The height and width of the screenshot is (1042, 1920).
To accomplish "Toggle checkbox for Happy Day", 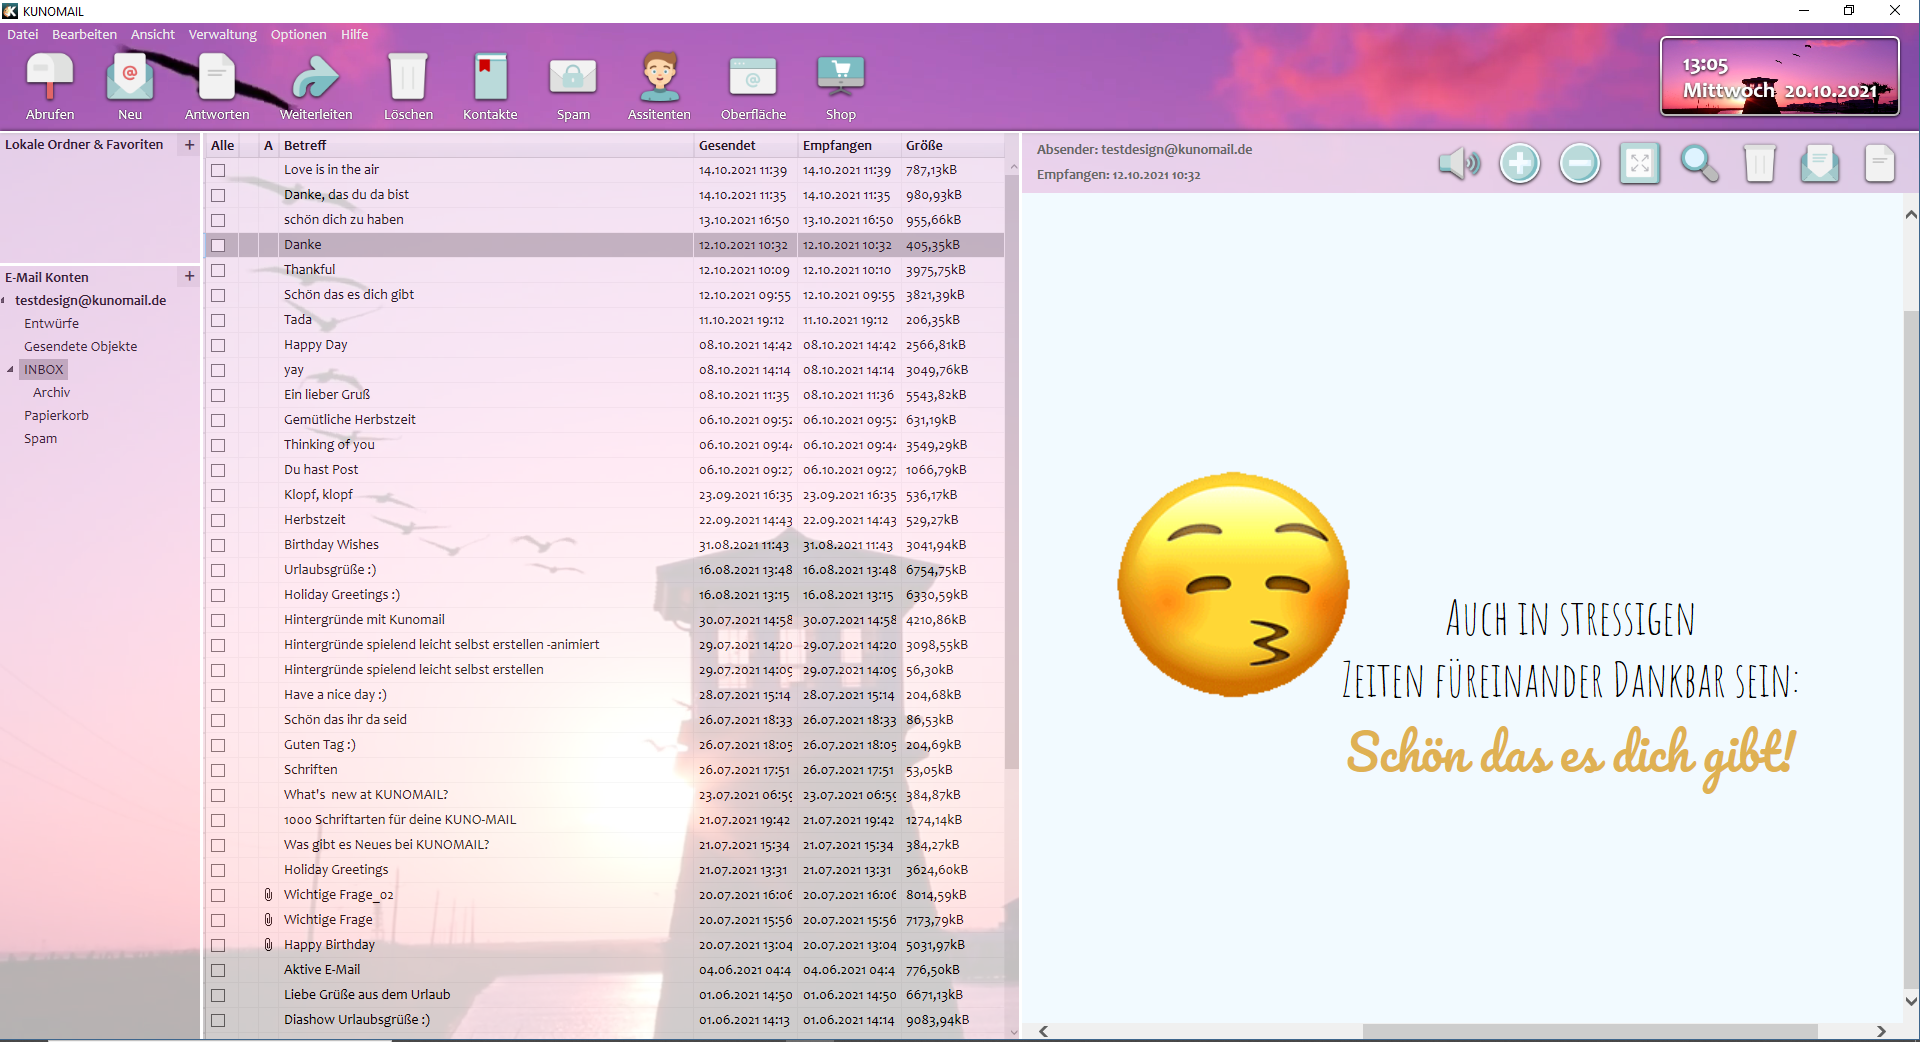I will tap(218, 345).
